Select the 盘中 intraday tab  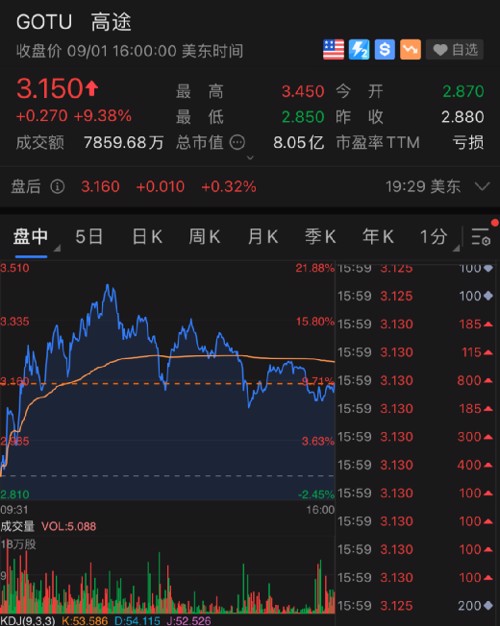pos(31,237)
